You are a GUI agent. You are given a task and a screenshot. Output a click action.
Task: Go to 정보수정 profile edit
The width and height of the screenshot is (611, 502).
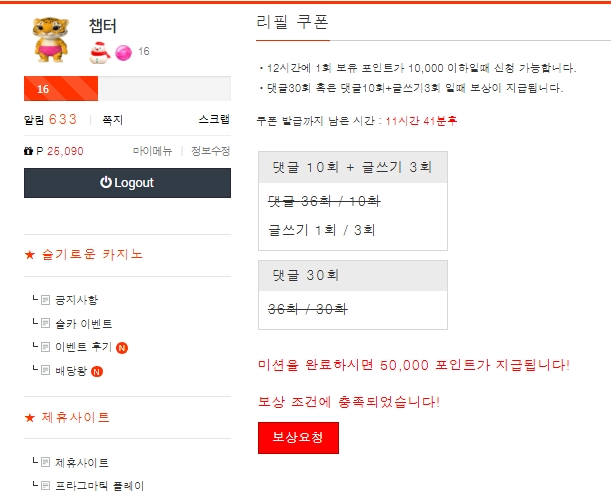210,151
